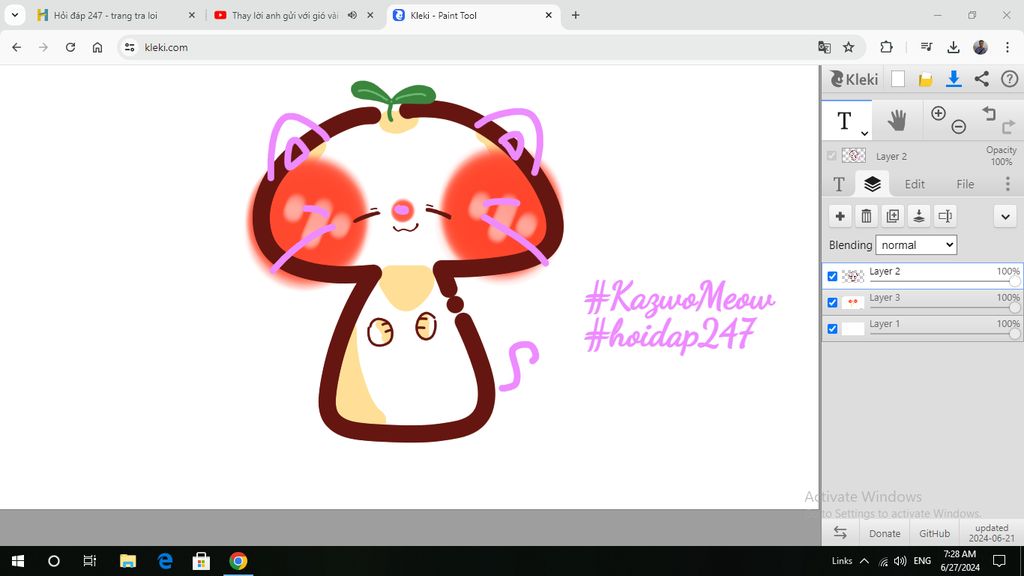Open media controls icon in Chrome toolbar
1024x576 pixels.
pos(926,47)
